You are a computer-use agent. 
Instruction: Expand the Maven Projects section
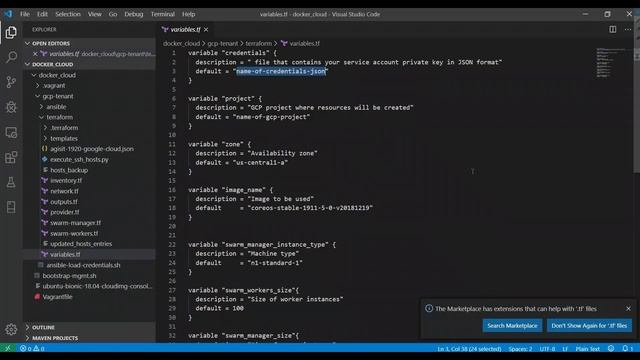(27, 338)
